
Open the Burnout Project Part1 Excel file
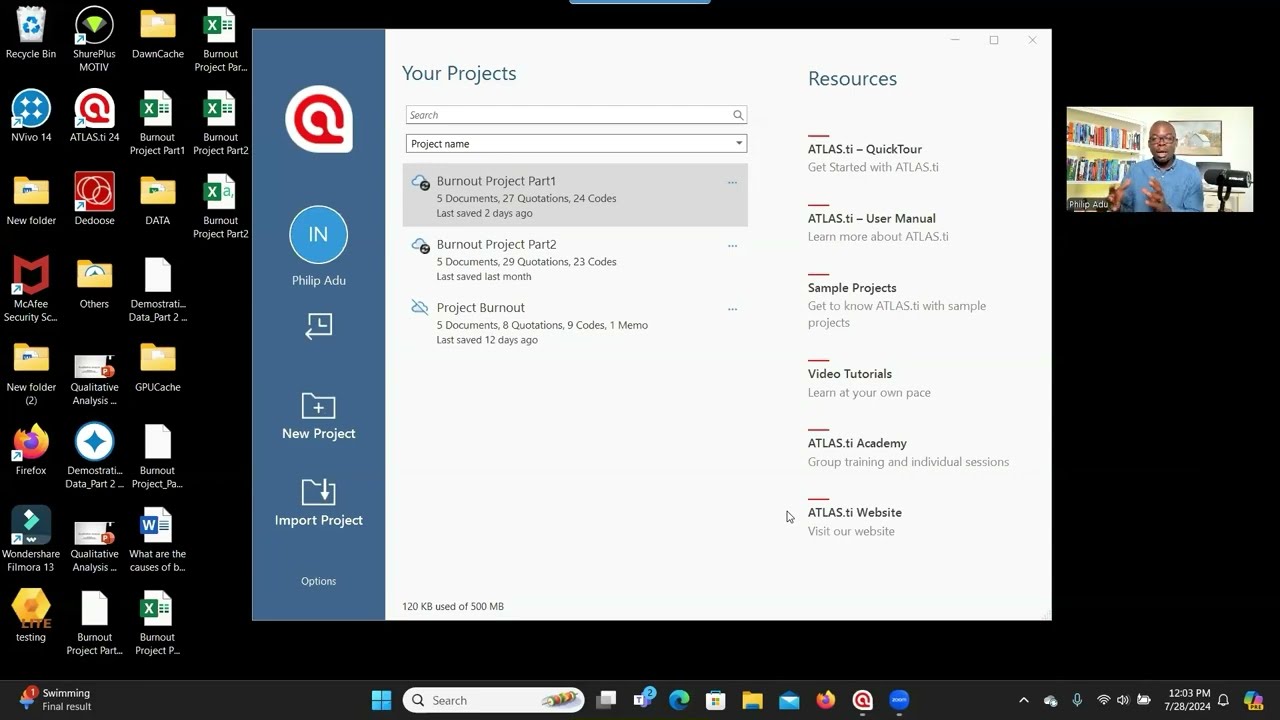157,123
